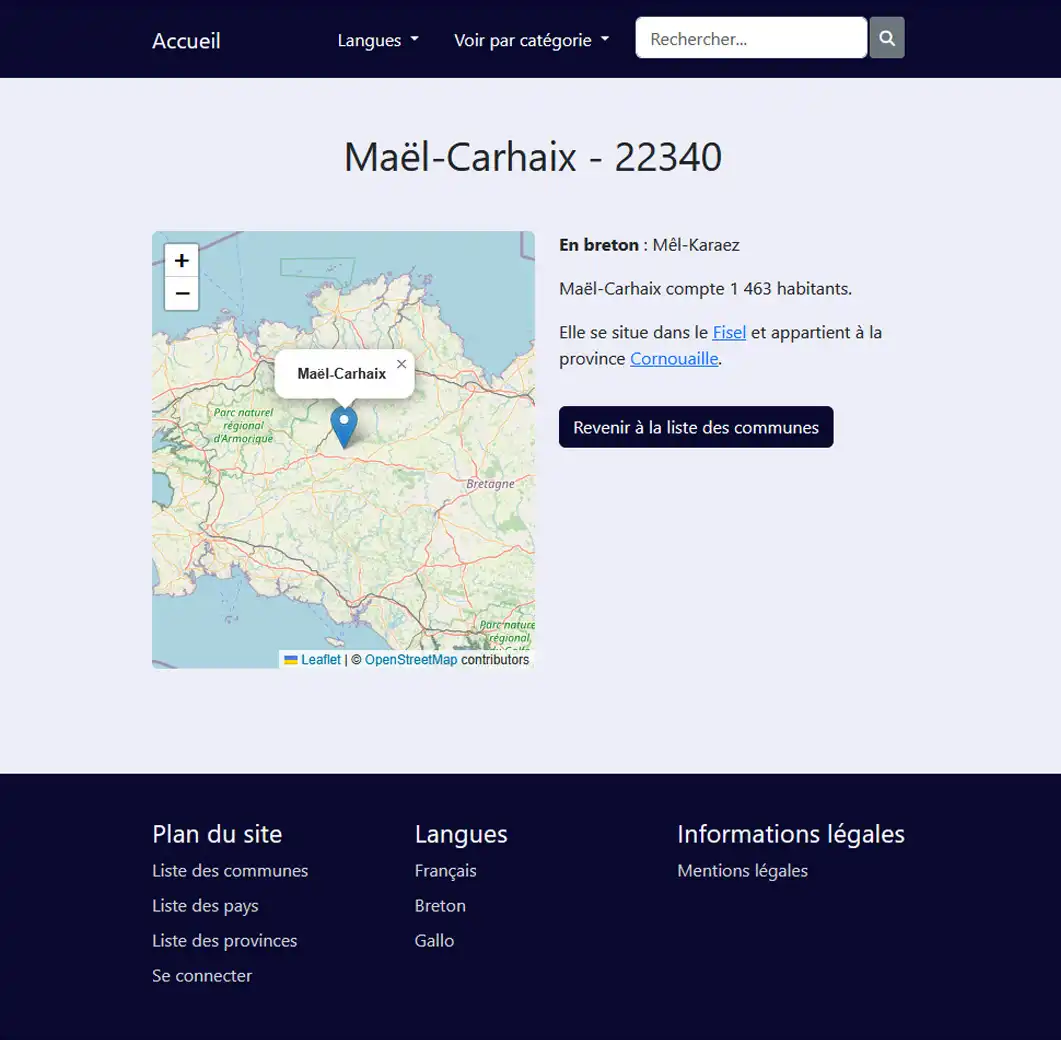Close the Maël-Carhaix map popup
This screenshot has height=1040, width=1061.
401,364
